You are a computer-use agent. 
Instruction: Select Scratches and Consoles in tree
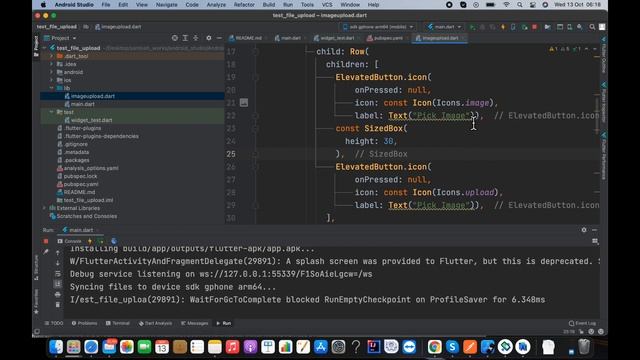87,216
